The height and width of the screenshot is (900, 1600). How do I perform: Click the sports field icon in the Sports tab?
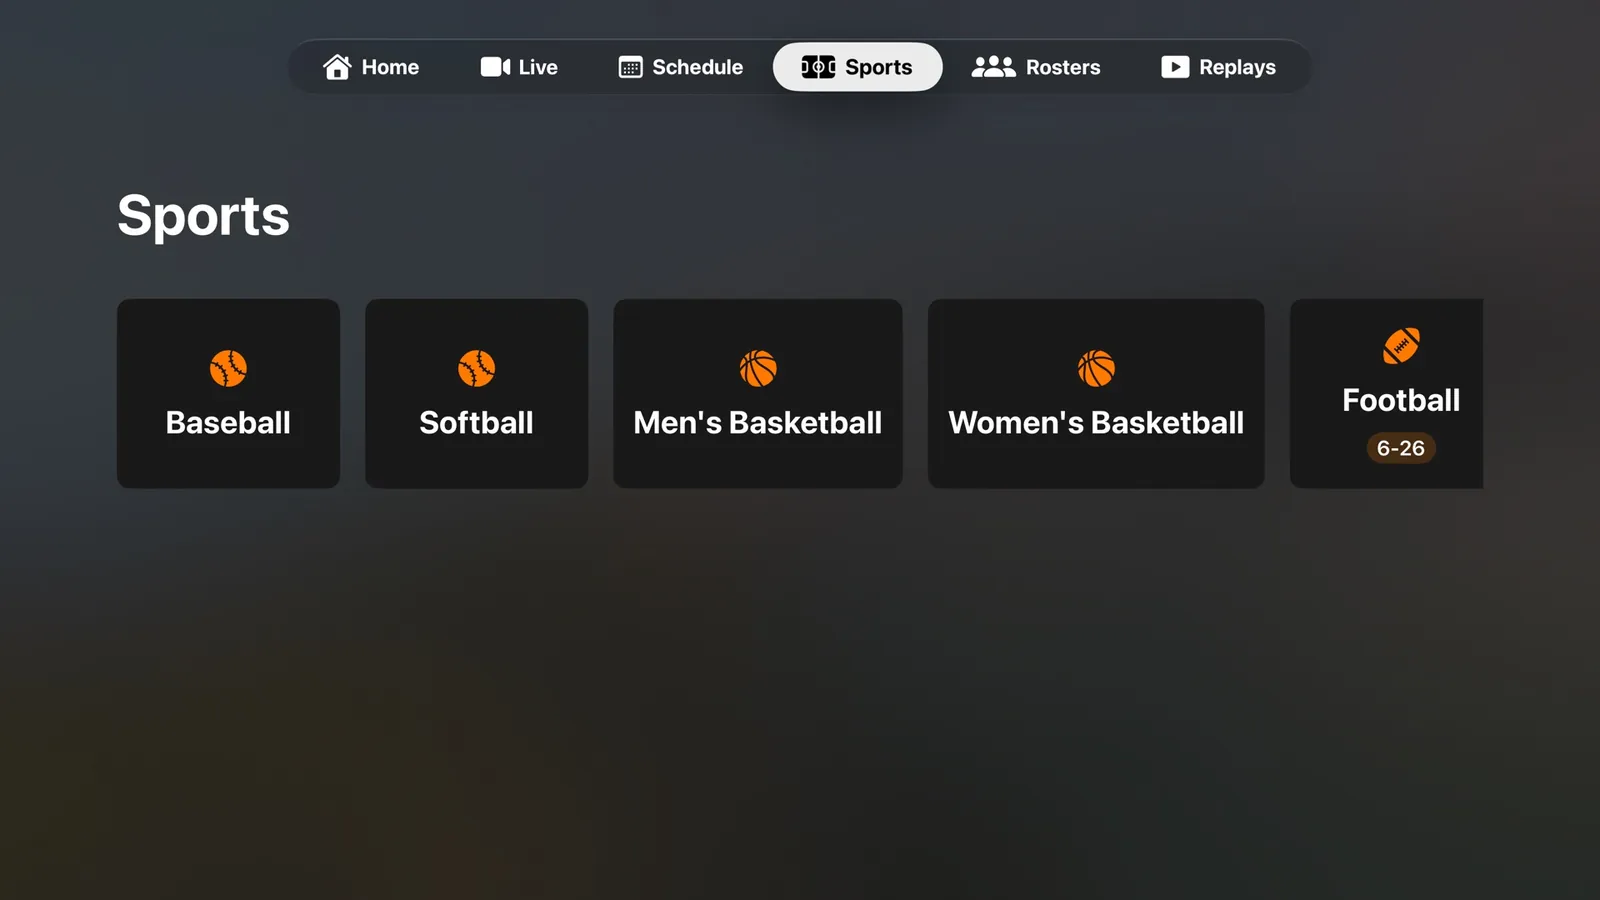[818, 67]
